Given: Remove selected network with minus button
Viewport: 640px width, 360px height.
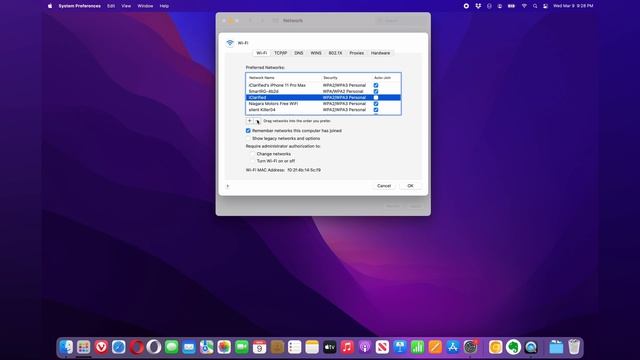Looking at the screenshot, I should [257, 121].
